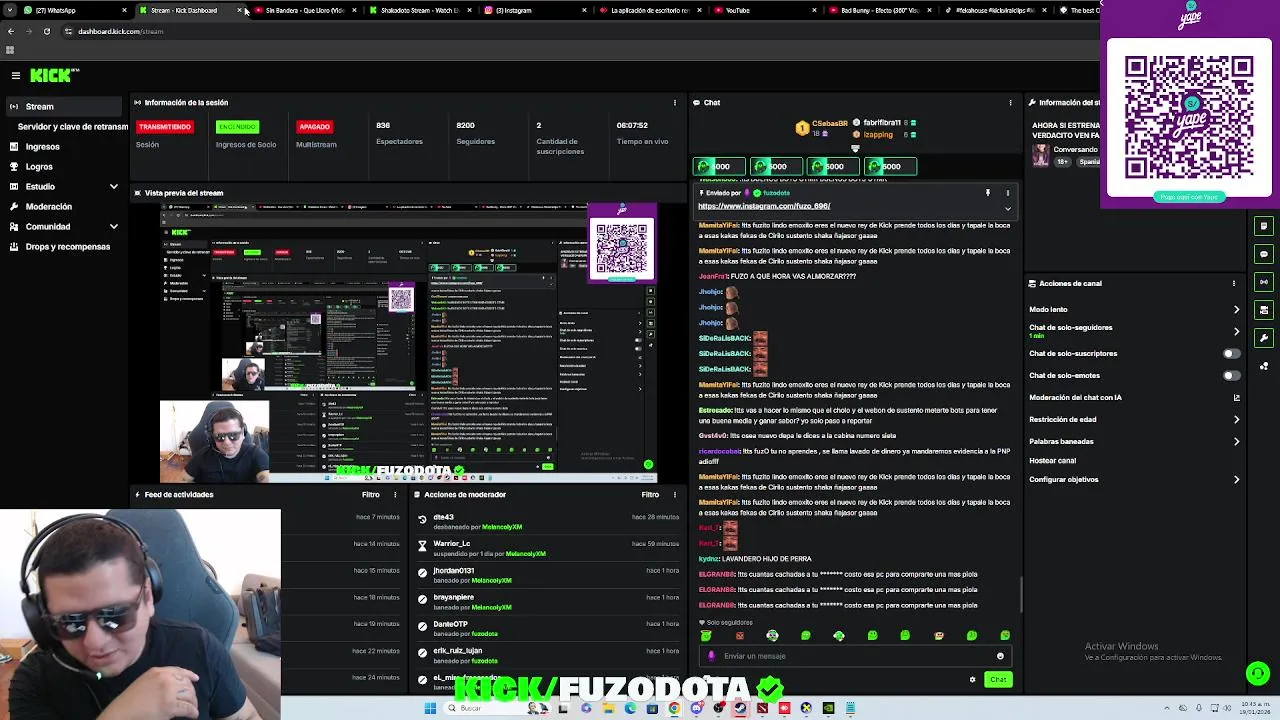Open Acciones de moderador Filtro
The image size is (1280, 720).
click(650, 494)
